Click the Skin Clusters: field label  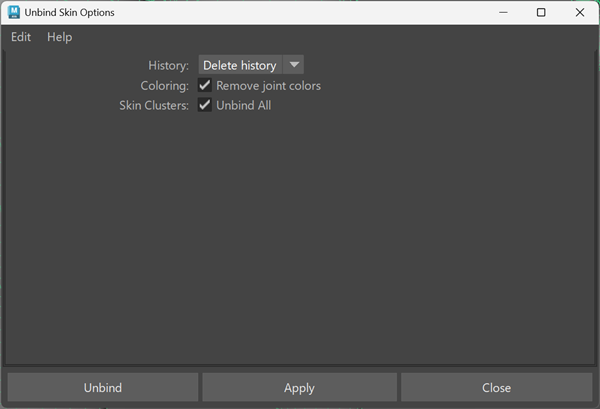click(154, 105)
